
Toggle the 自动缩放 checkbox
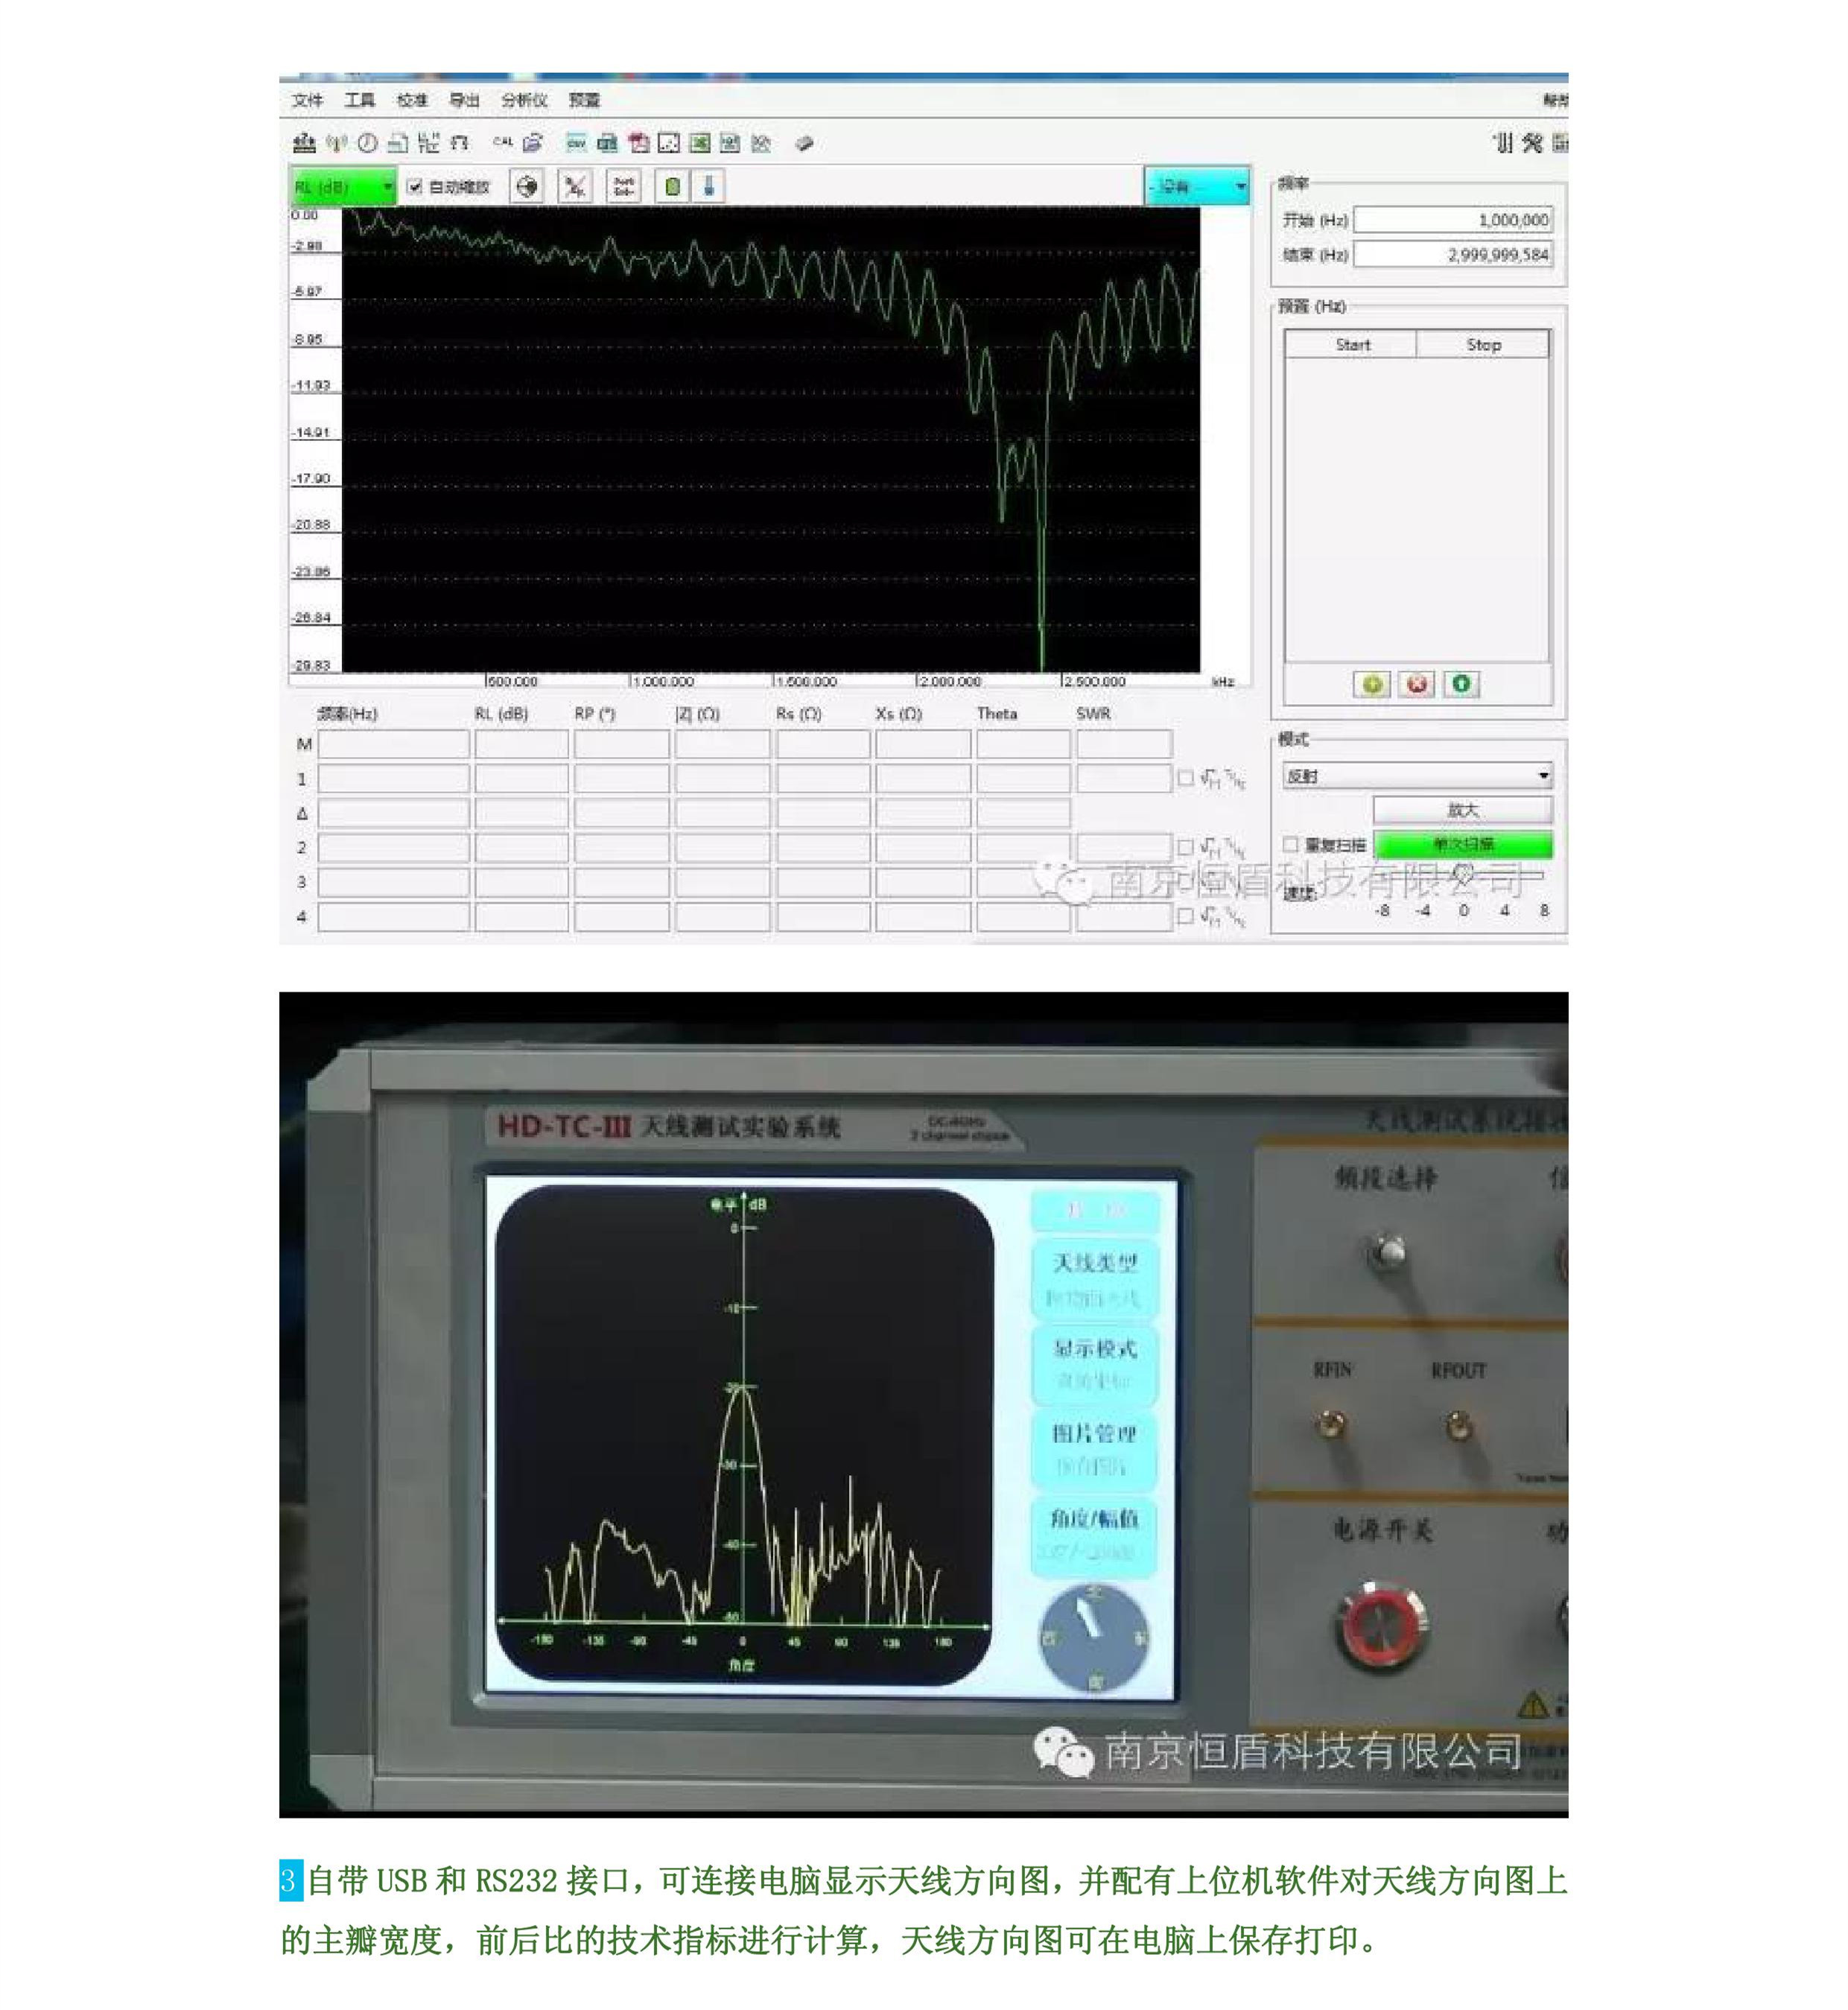(x=414, y=187)
